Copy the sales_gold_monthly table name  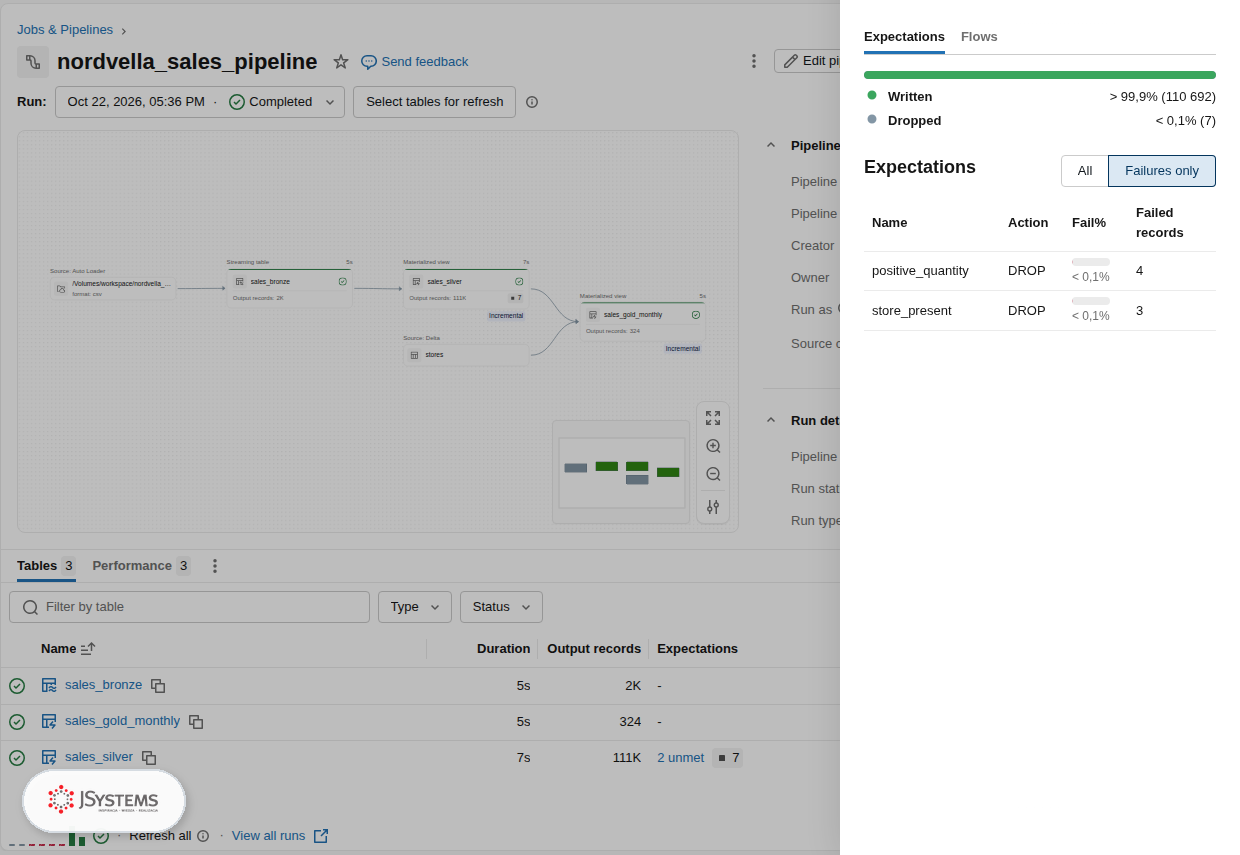[x=196, y=722]
